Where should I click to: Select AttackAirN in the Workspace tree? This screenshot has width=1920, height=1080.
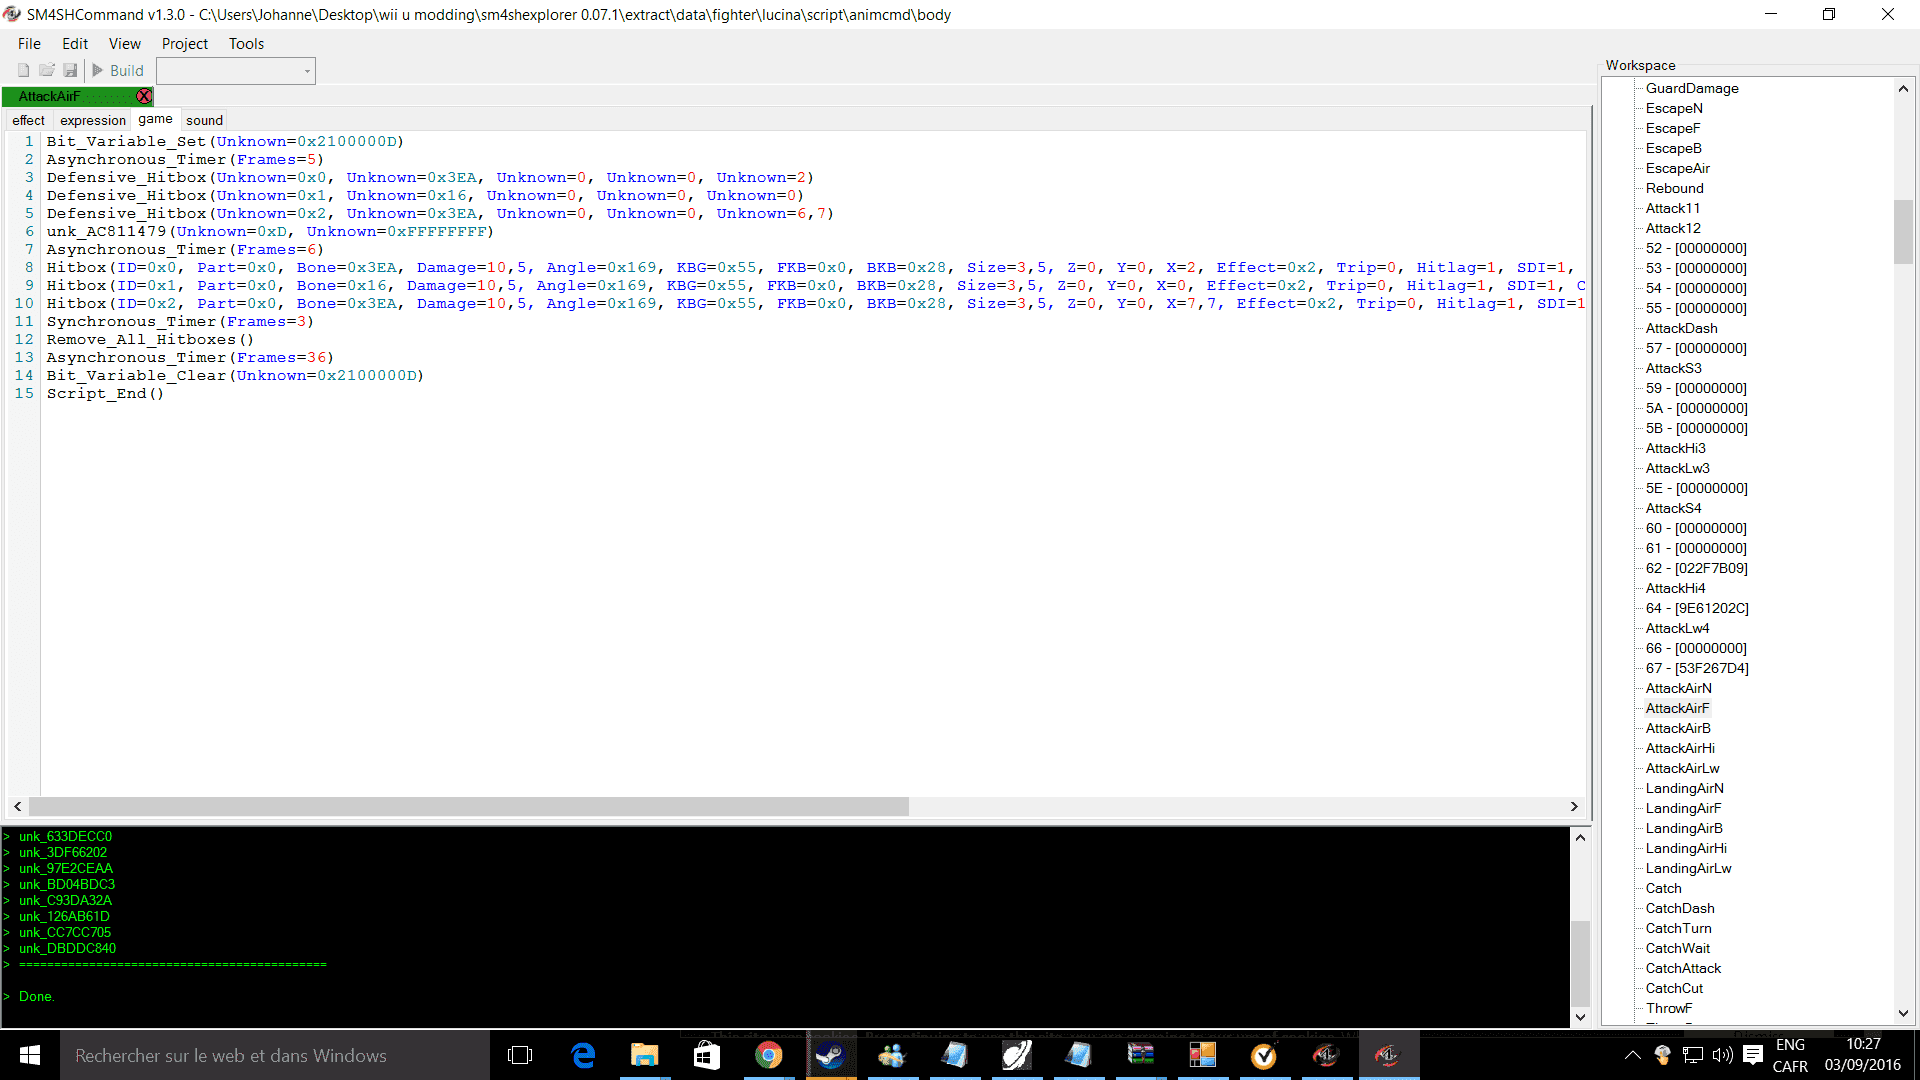(x=1679, y=688)
